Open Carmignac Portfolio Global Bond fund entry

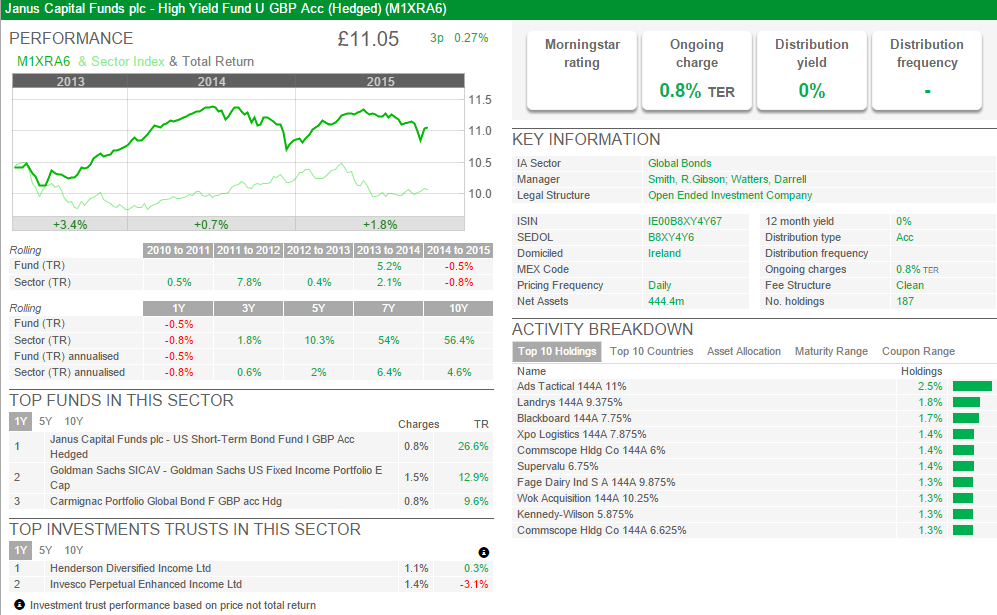click(166, 501)
